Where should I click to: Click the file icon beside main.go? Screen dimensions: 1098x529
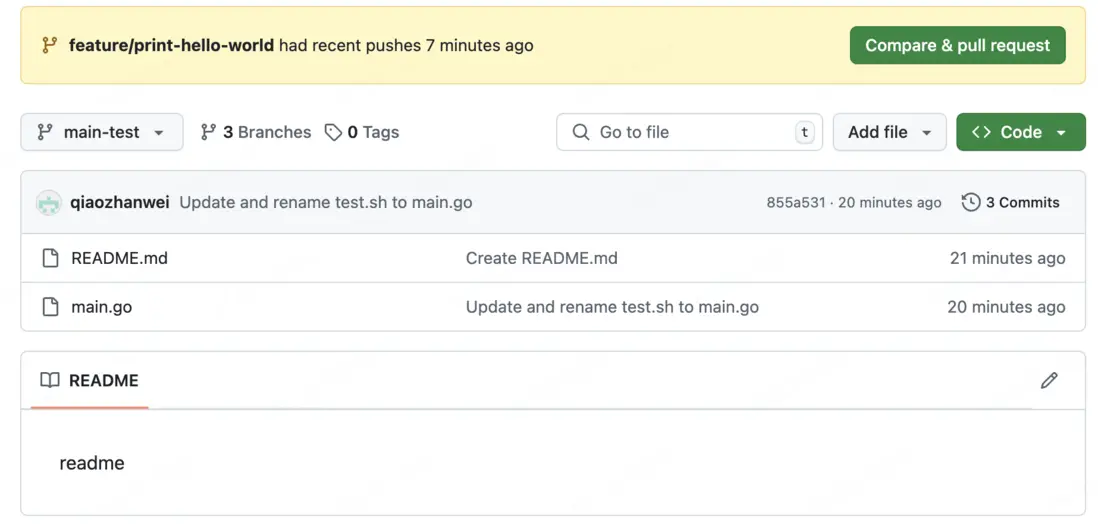(50, 307)
